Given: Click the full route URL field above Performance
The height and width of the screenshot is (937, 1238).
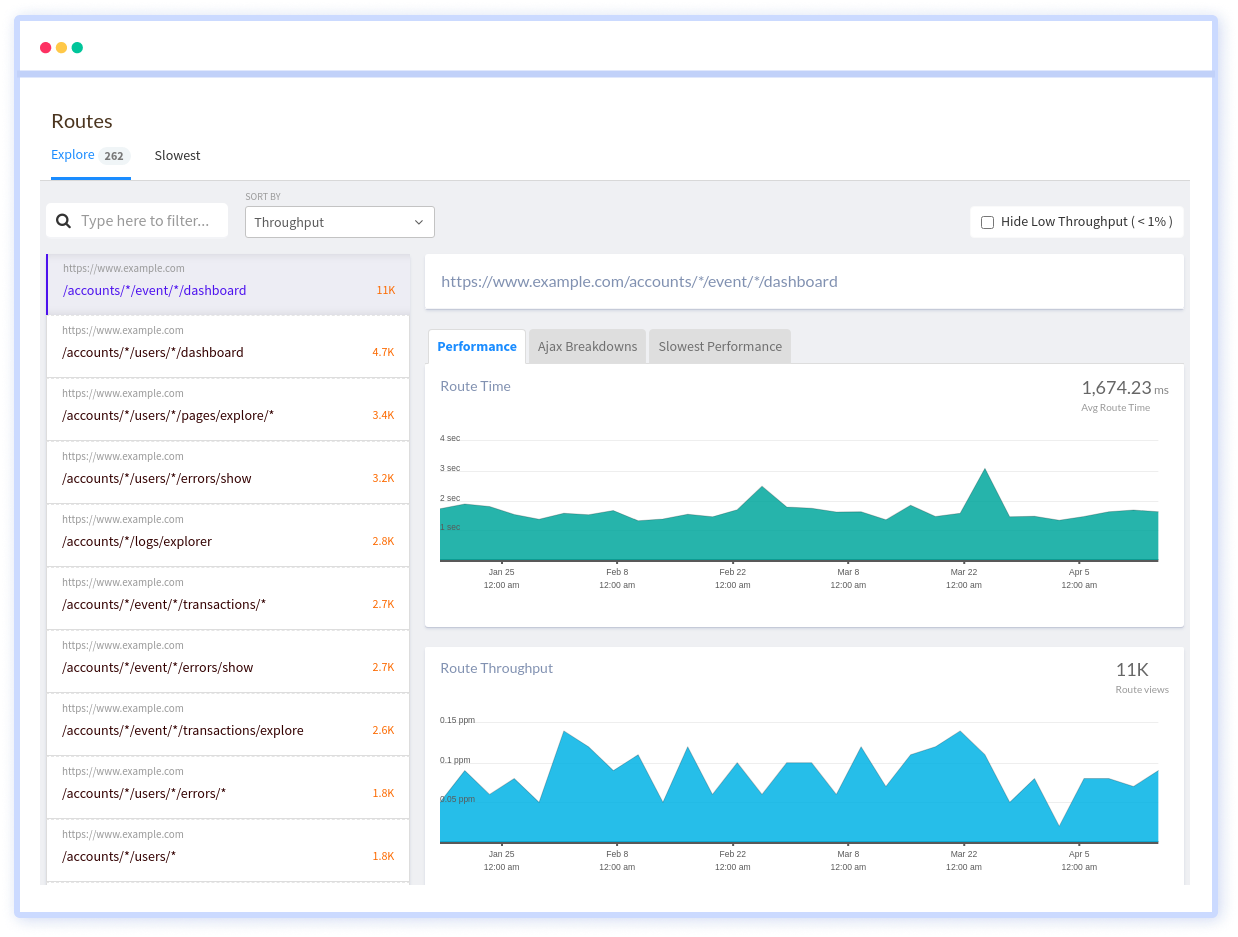Looking at the screenshot, I should pos(640,281).
